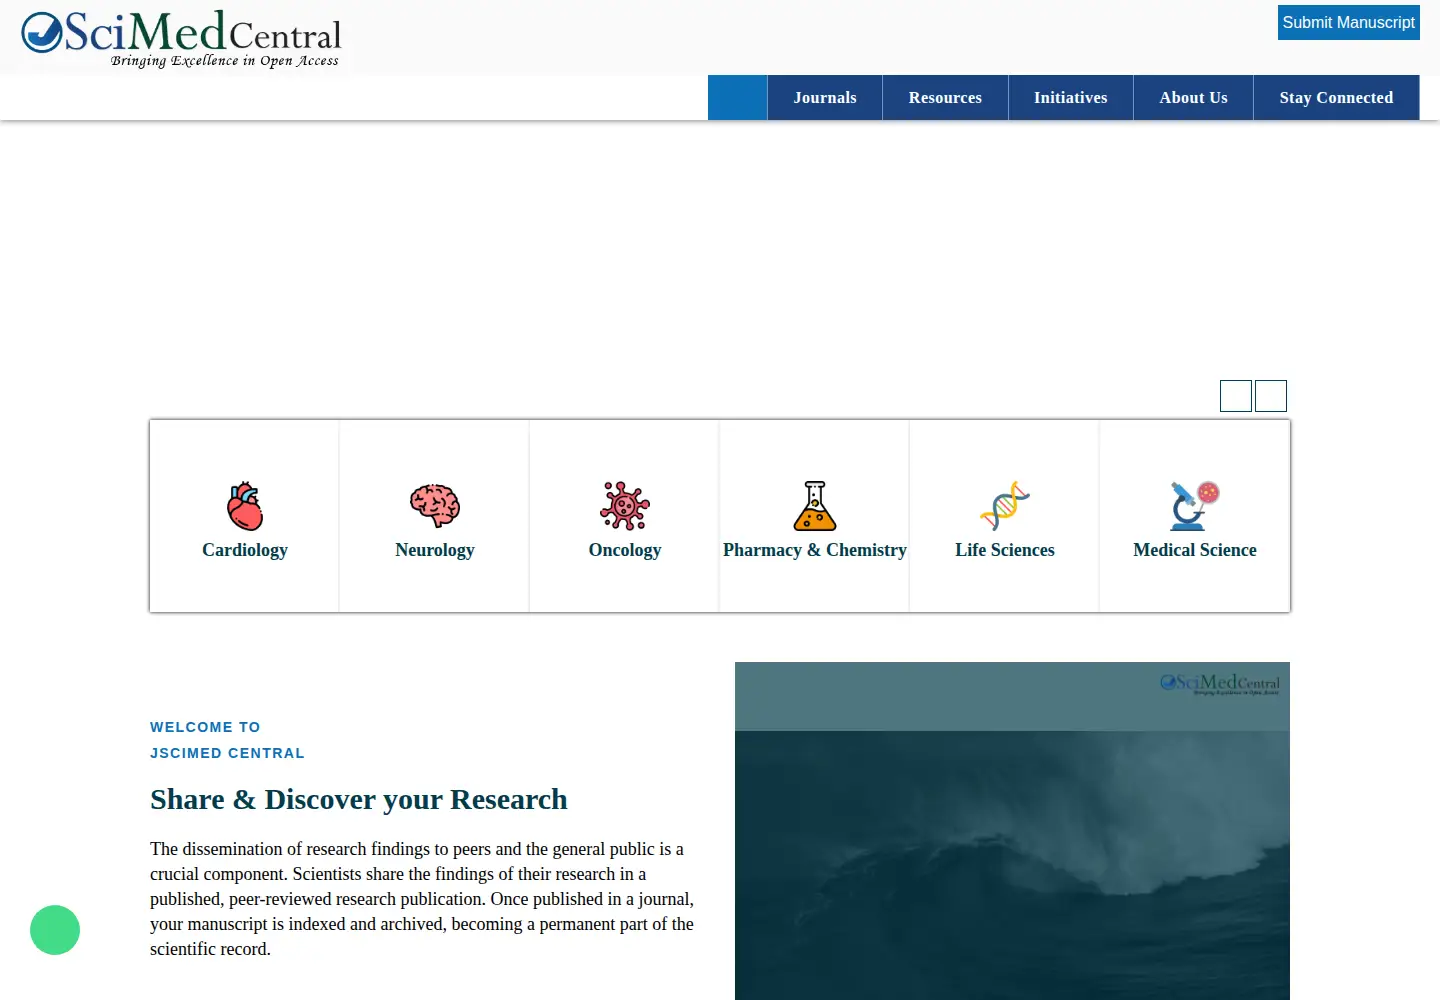Click the SciMed Central logo
1440x1000 pixels.
[x=181, y=39]
